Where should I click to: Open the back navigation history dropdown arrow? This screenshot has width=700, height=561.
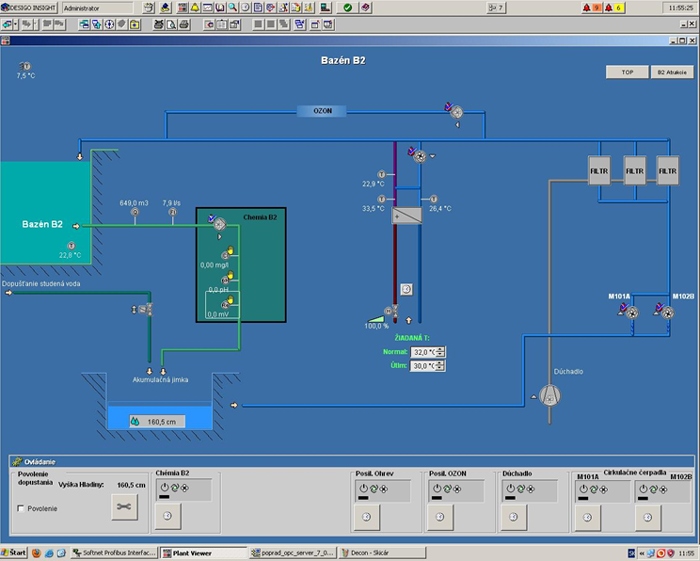tap(16, 25)
